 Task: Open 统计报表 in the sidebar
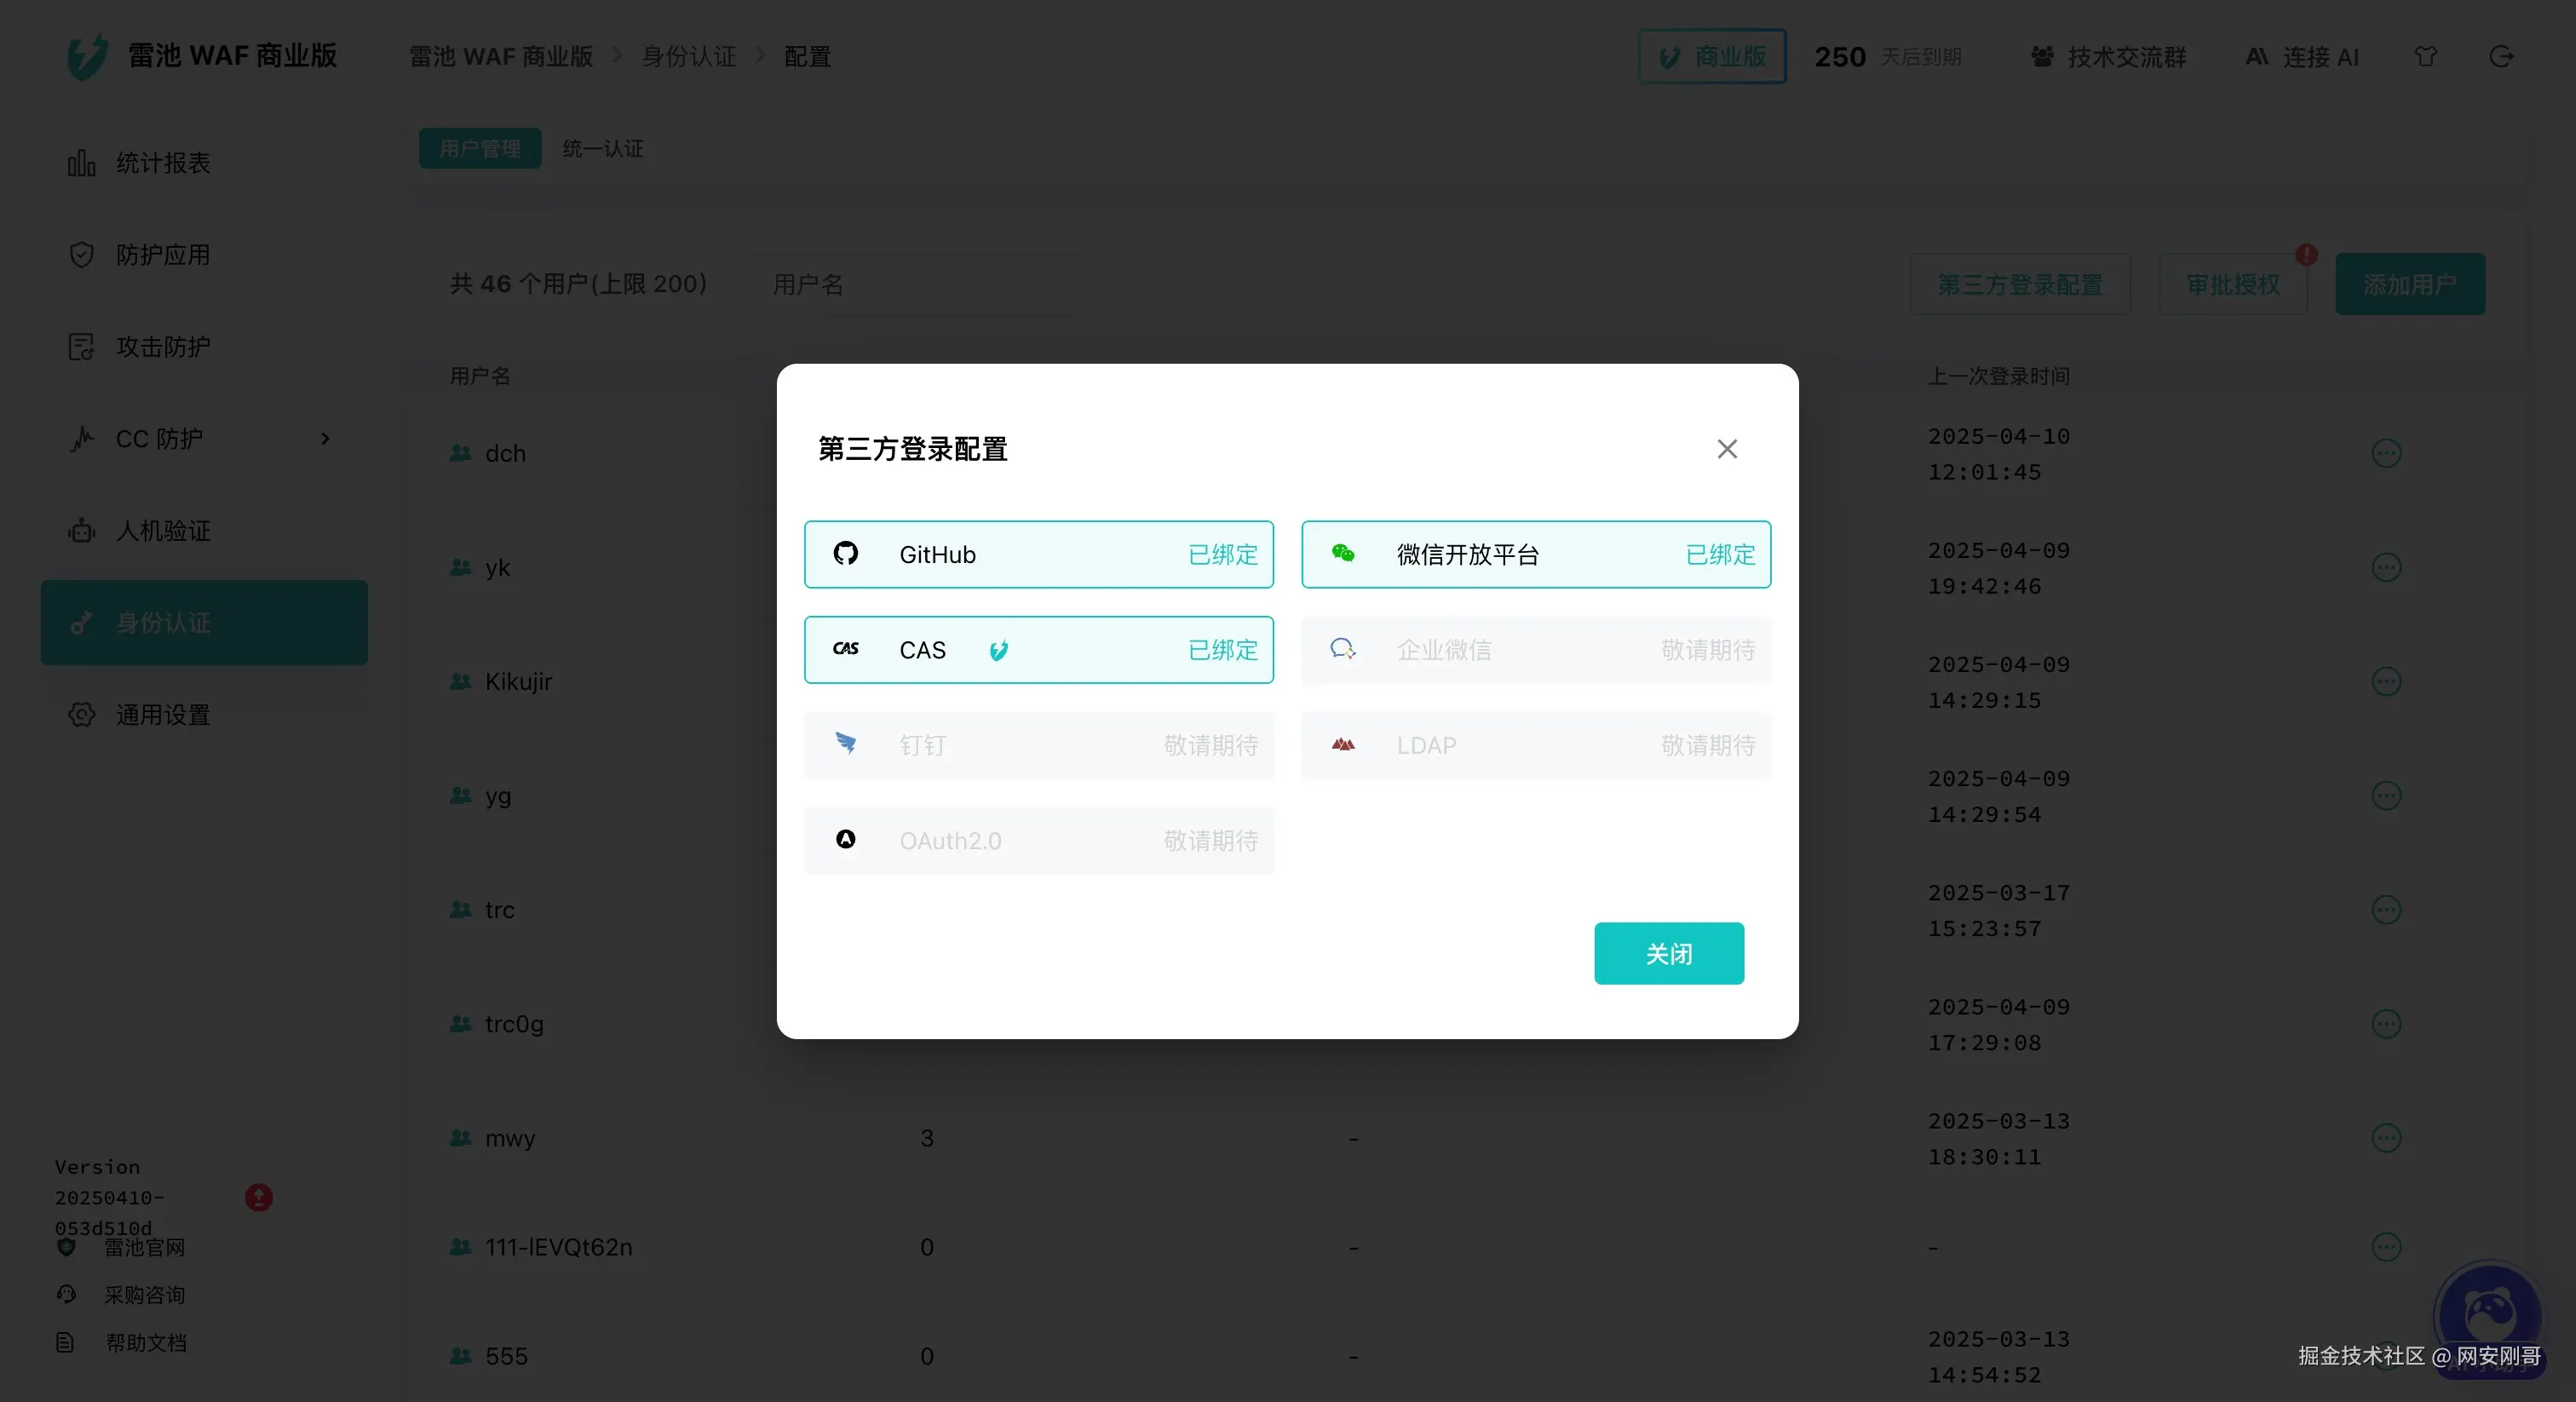162,162
